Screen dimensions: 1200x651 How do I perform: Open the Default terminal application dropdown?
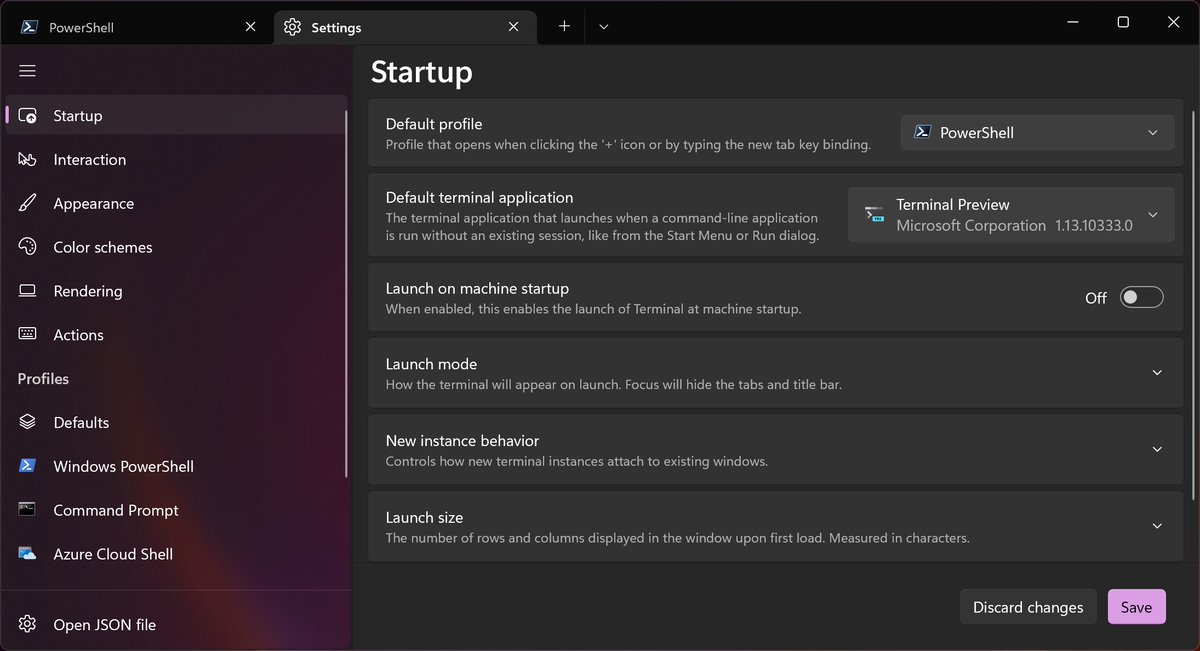click(x=1011, y=215)
